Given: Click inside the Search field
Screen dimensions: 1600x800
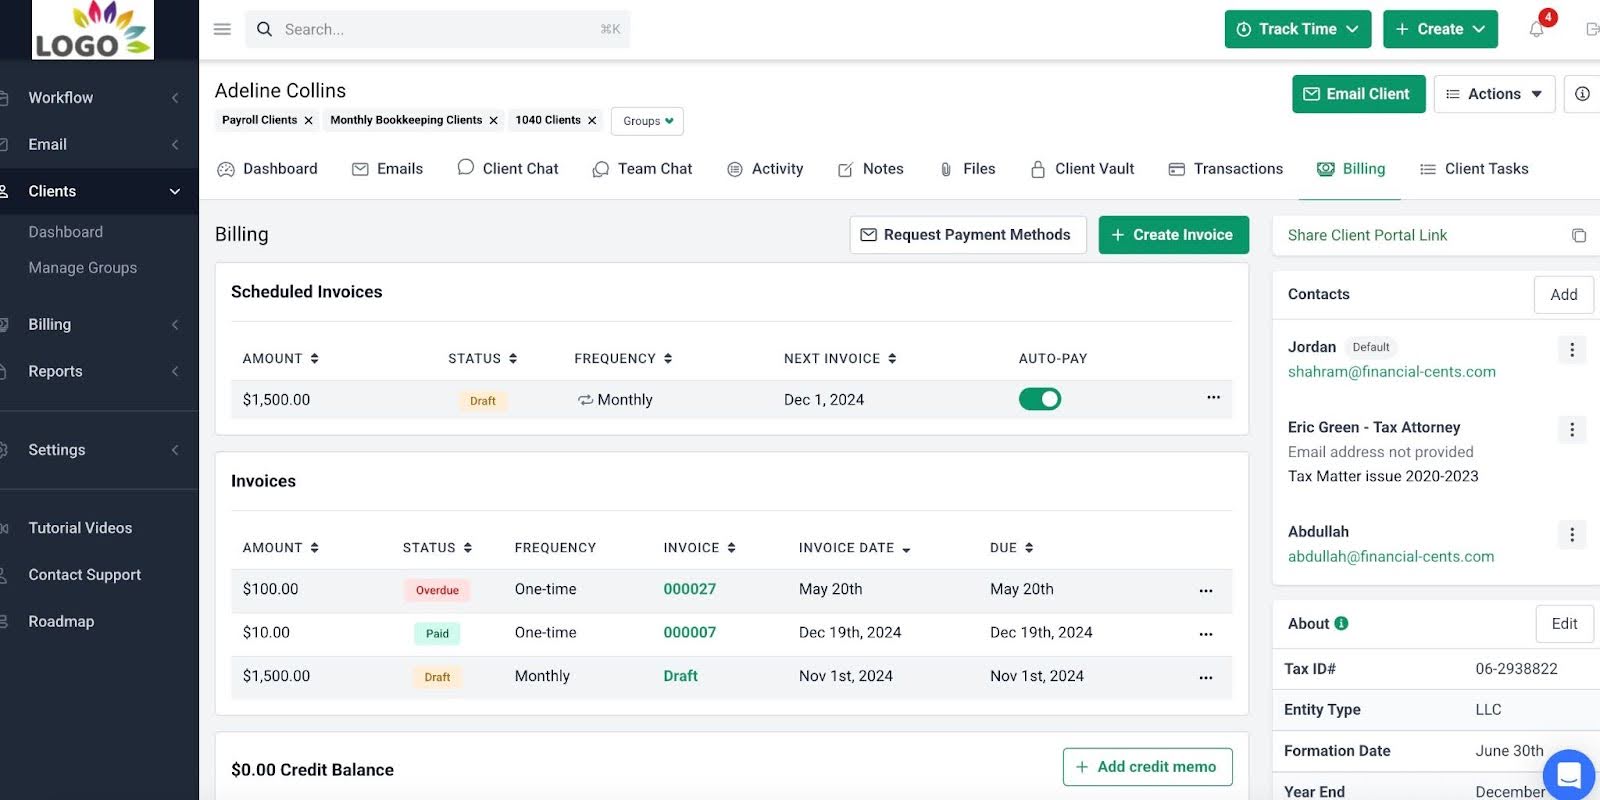Looking at the screenshot, I should click(x=438, y=29).
